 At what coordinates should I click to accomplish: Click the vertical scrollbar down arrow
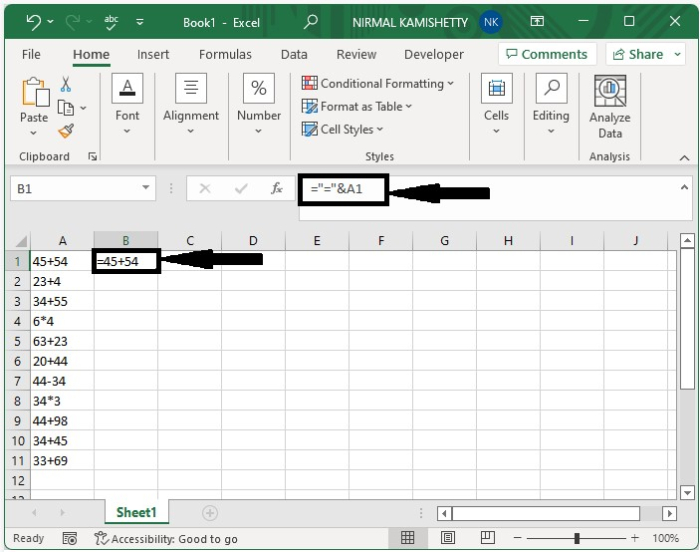pyautogui.click(x=687, y=493)
